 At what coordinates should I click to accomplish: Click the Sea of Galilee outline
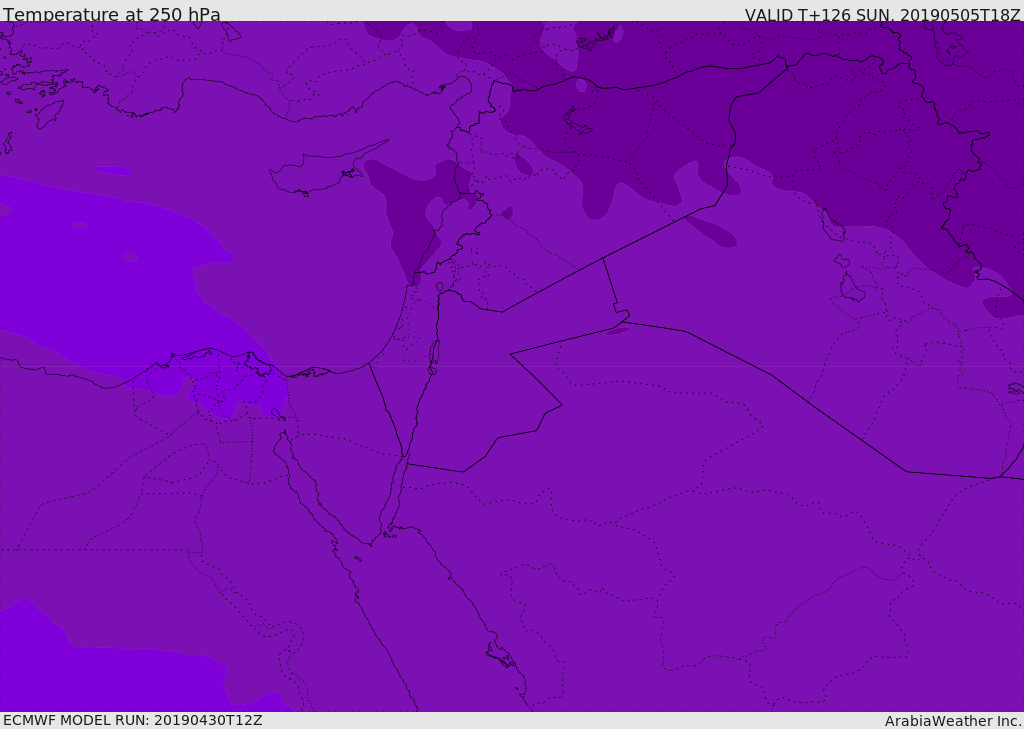pos(440,287)
